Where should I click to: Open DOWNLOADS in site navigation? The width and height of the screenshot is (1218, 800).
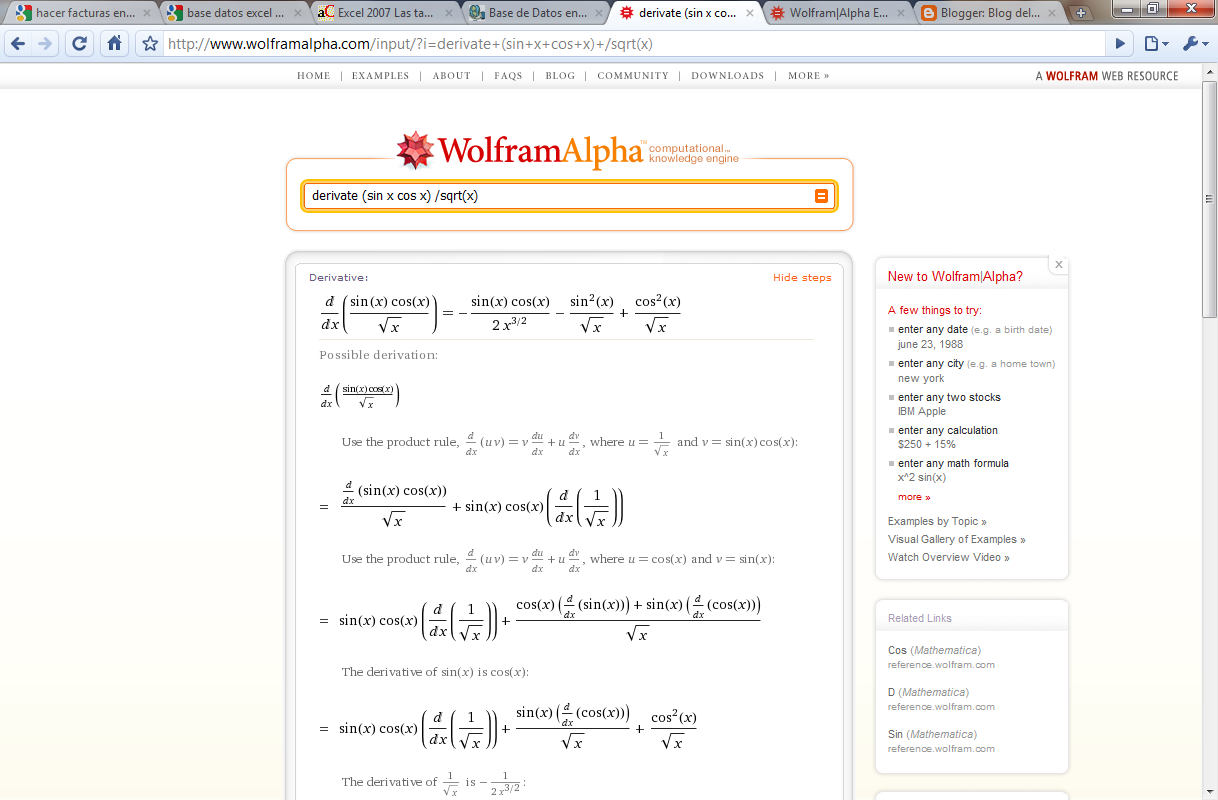coord(728,76)
